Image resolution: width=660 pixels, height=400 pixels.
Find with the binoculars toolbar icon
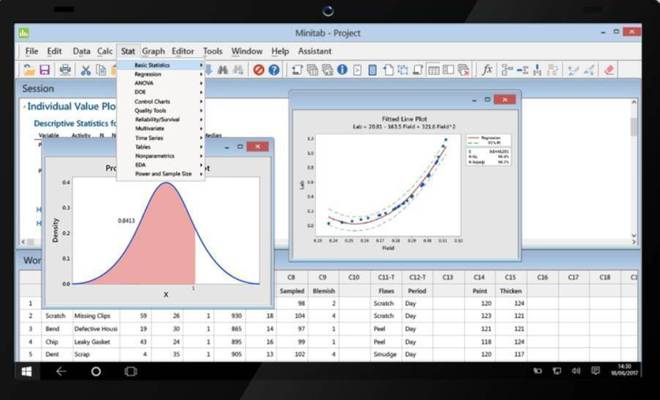coord(223,70)
